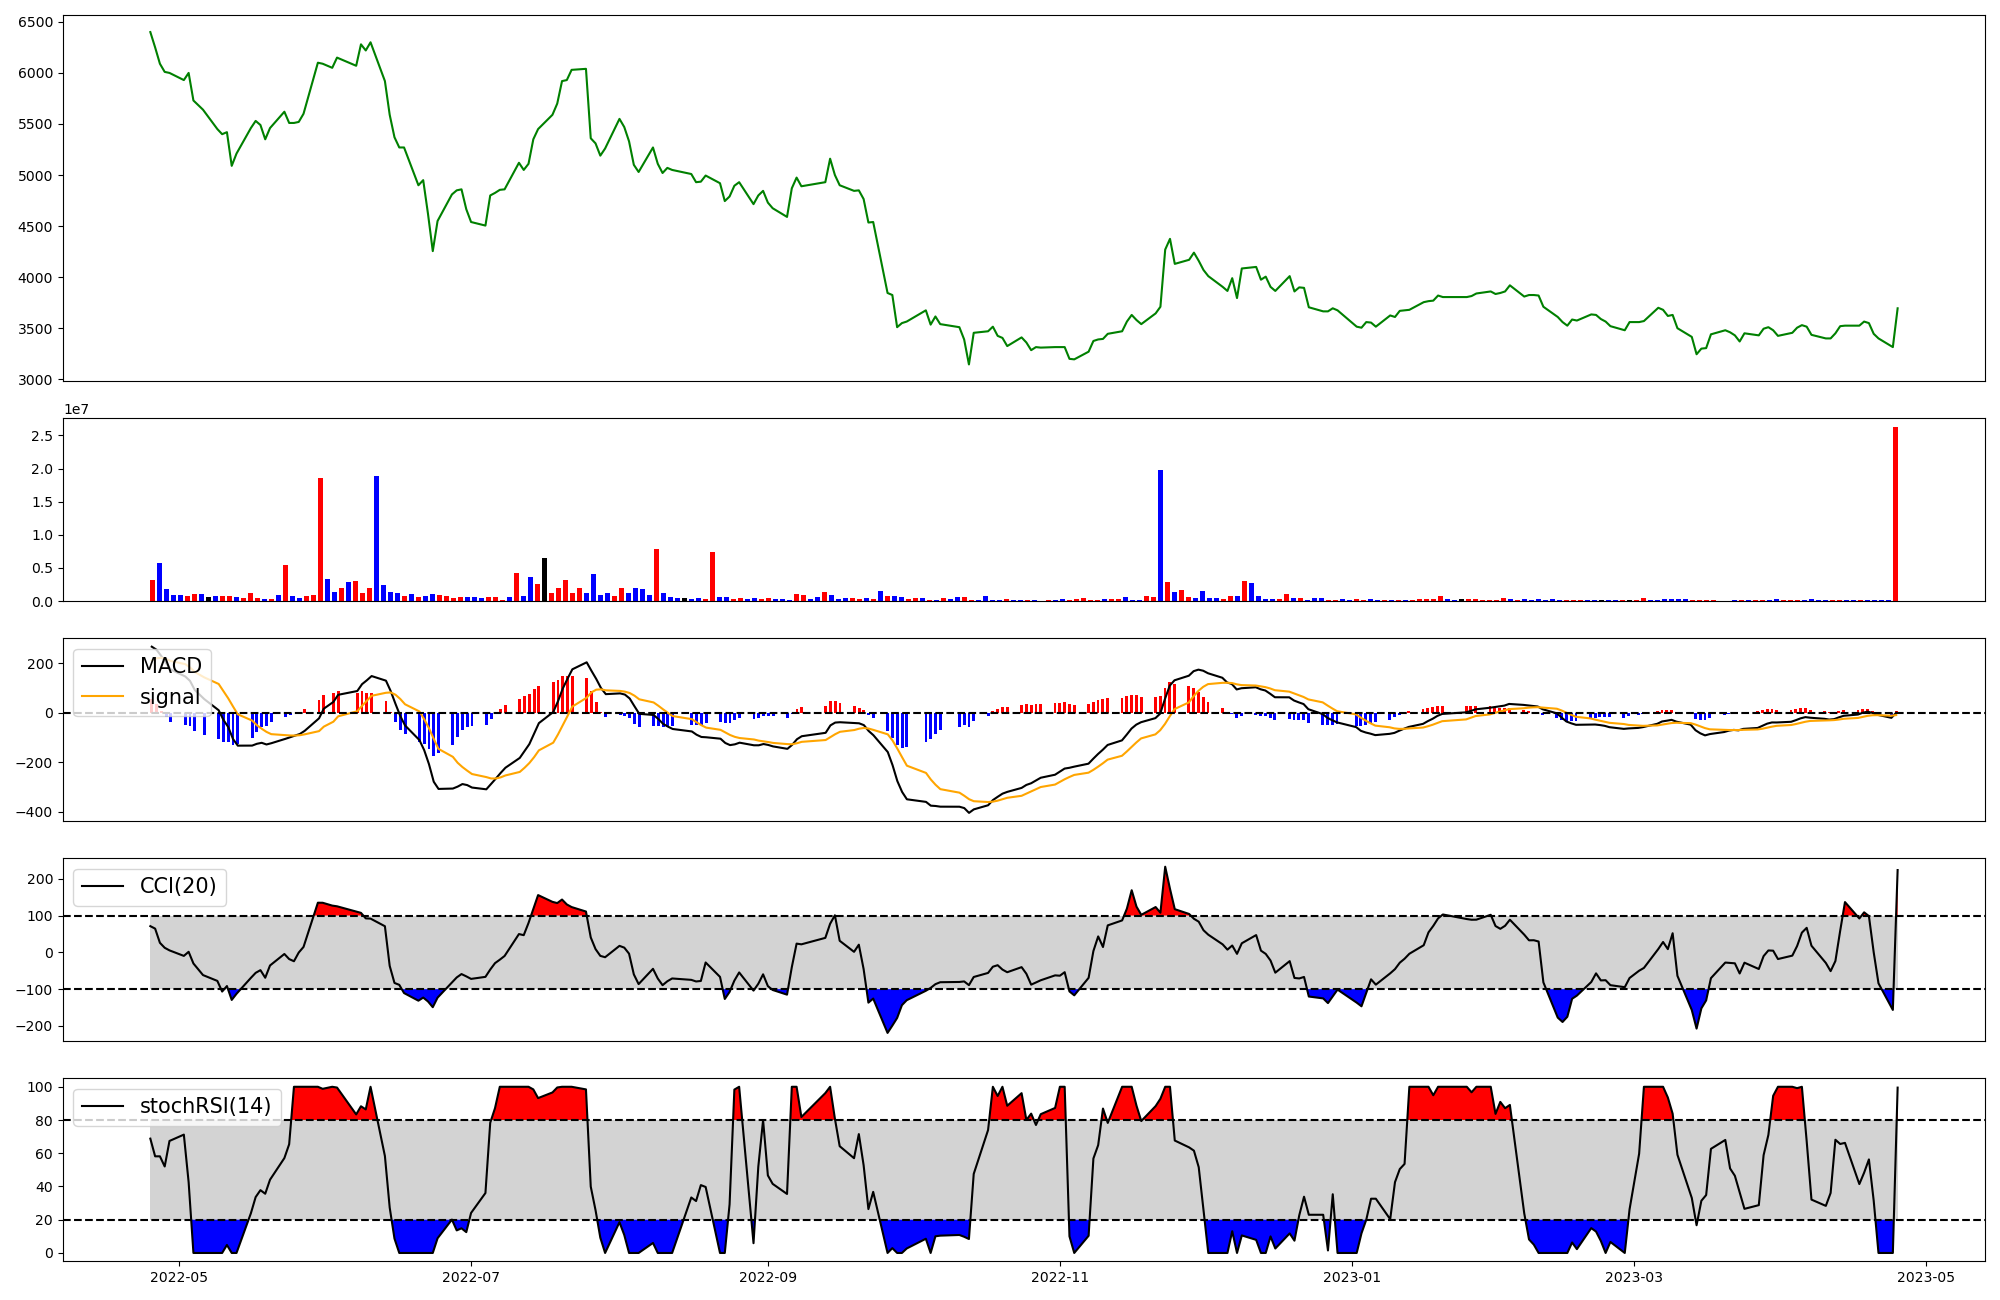Click the orange signal legend line

[x=102, y=697]
